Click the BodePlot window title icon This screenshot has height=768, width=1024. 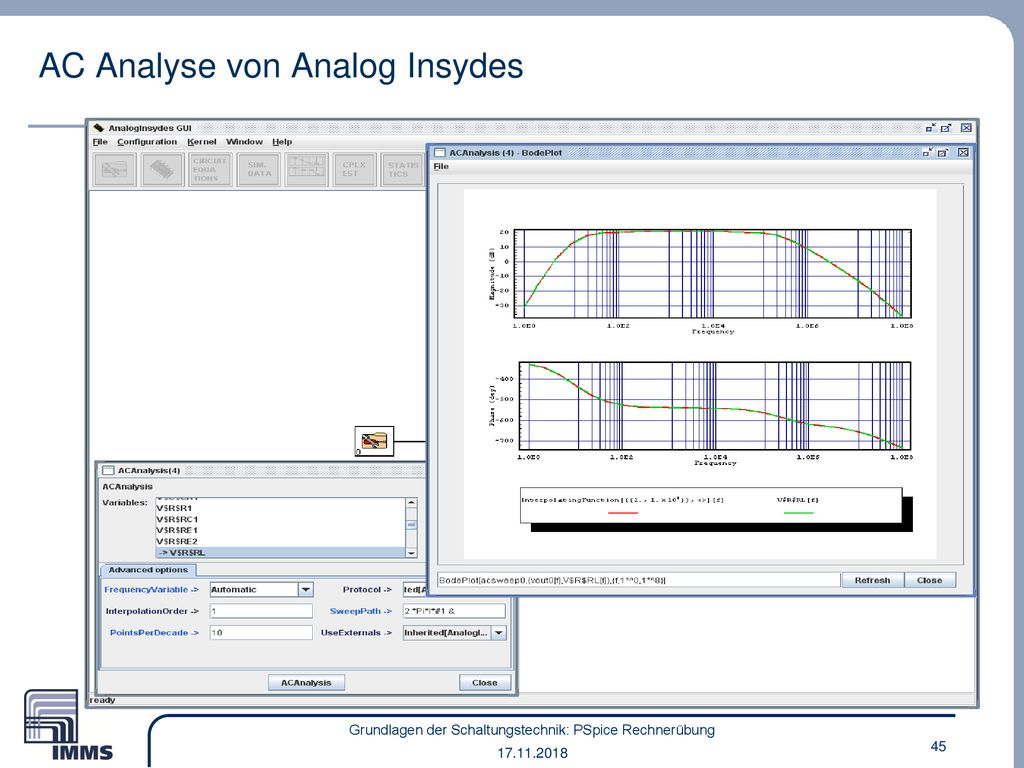coord(440,153)
